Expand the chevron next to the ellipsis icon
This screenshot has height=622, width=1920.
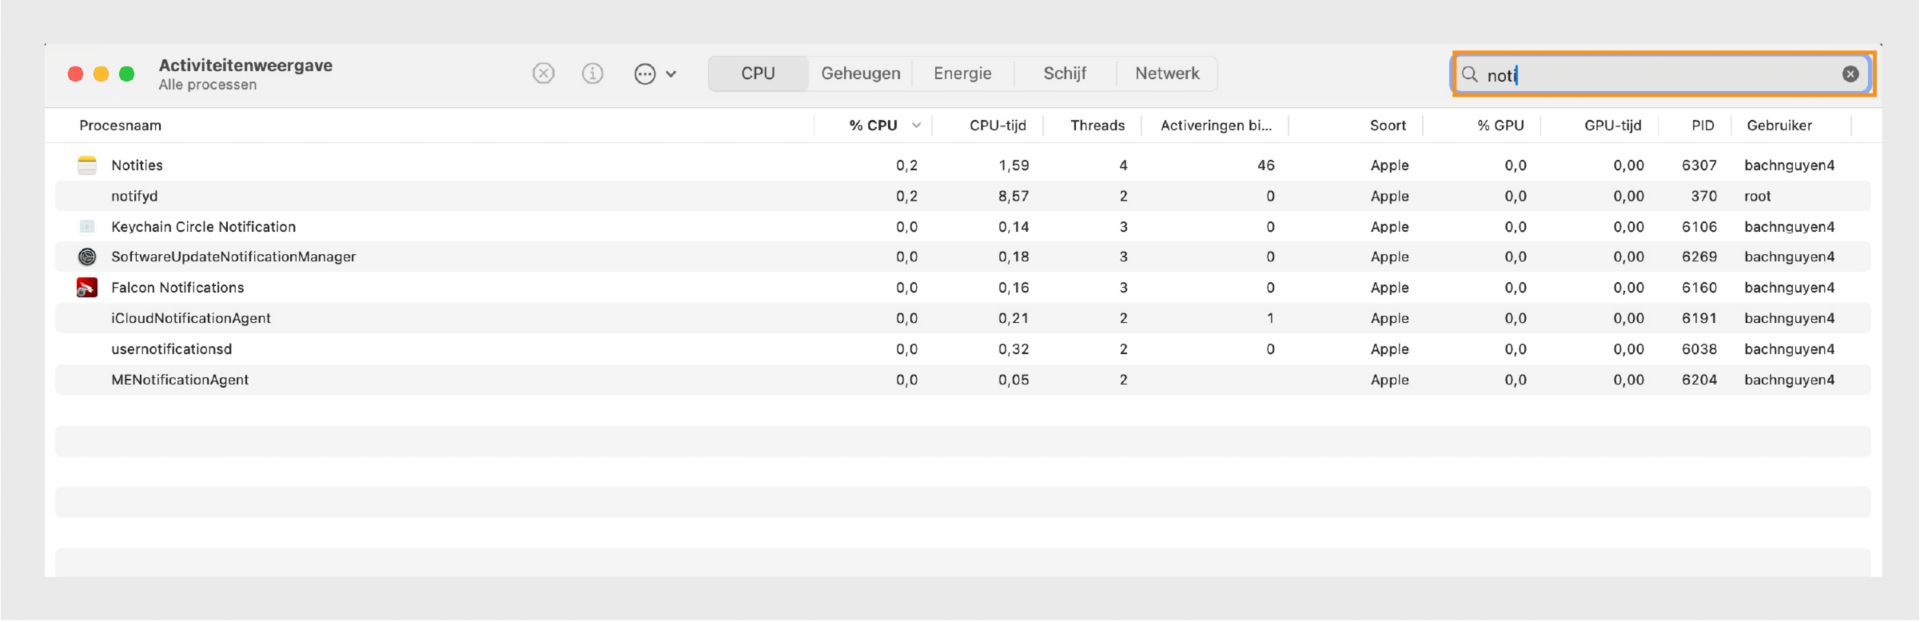[x=671, y=74]
